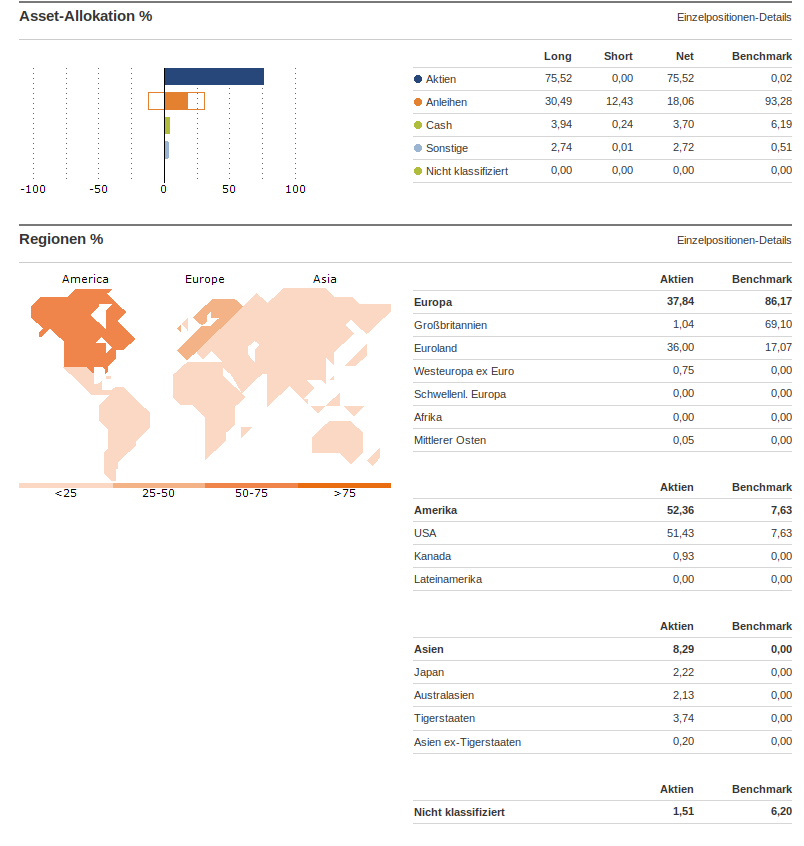
Task: Select the USA row label
Action: [x=425, y=533]
